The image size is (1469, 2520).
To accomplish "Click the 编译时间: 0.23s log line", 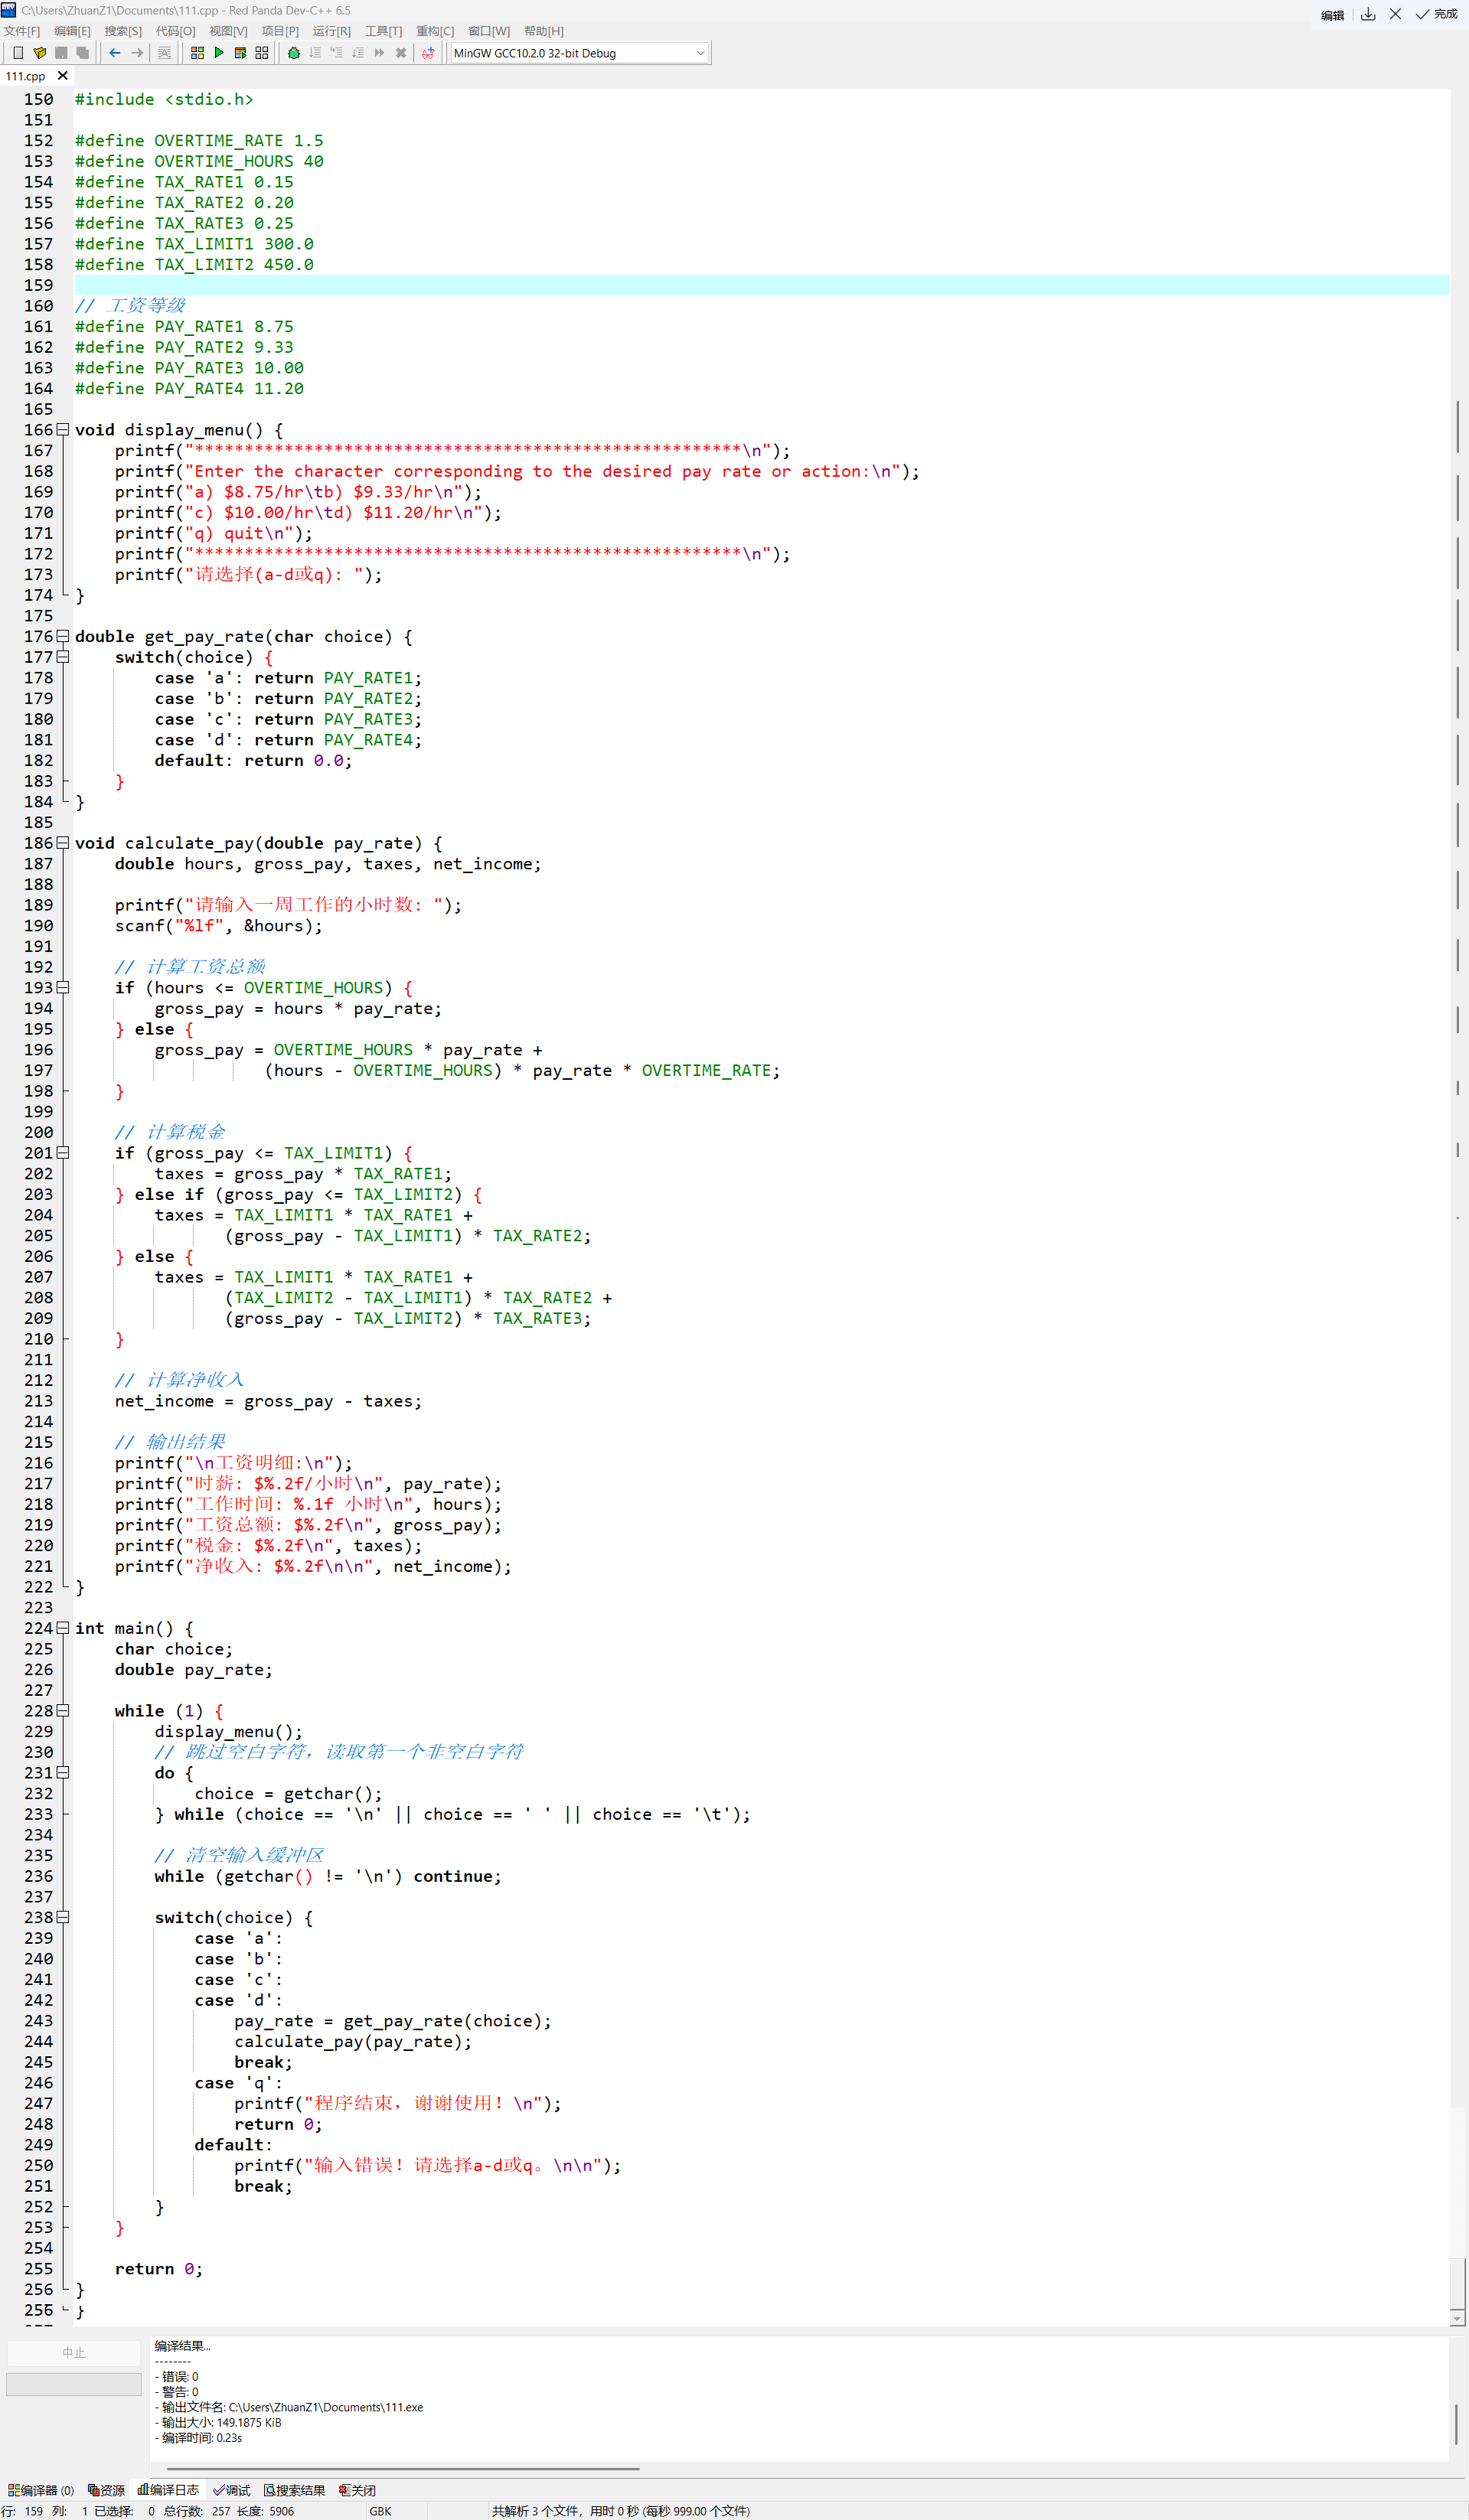I will pyautogui.click(x=198, y=2438).
